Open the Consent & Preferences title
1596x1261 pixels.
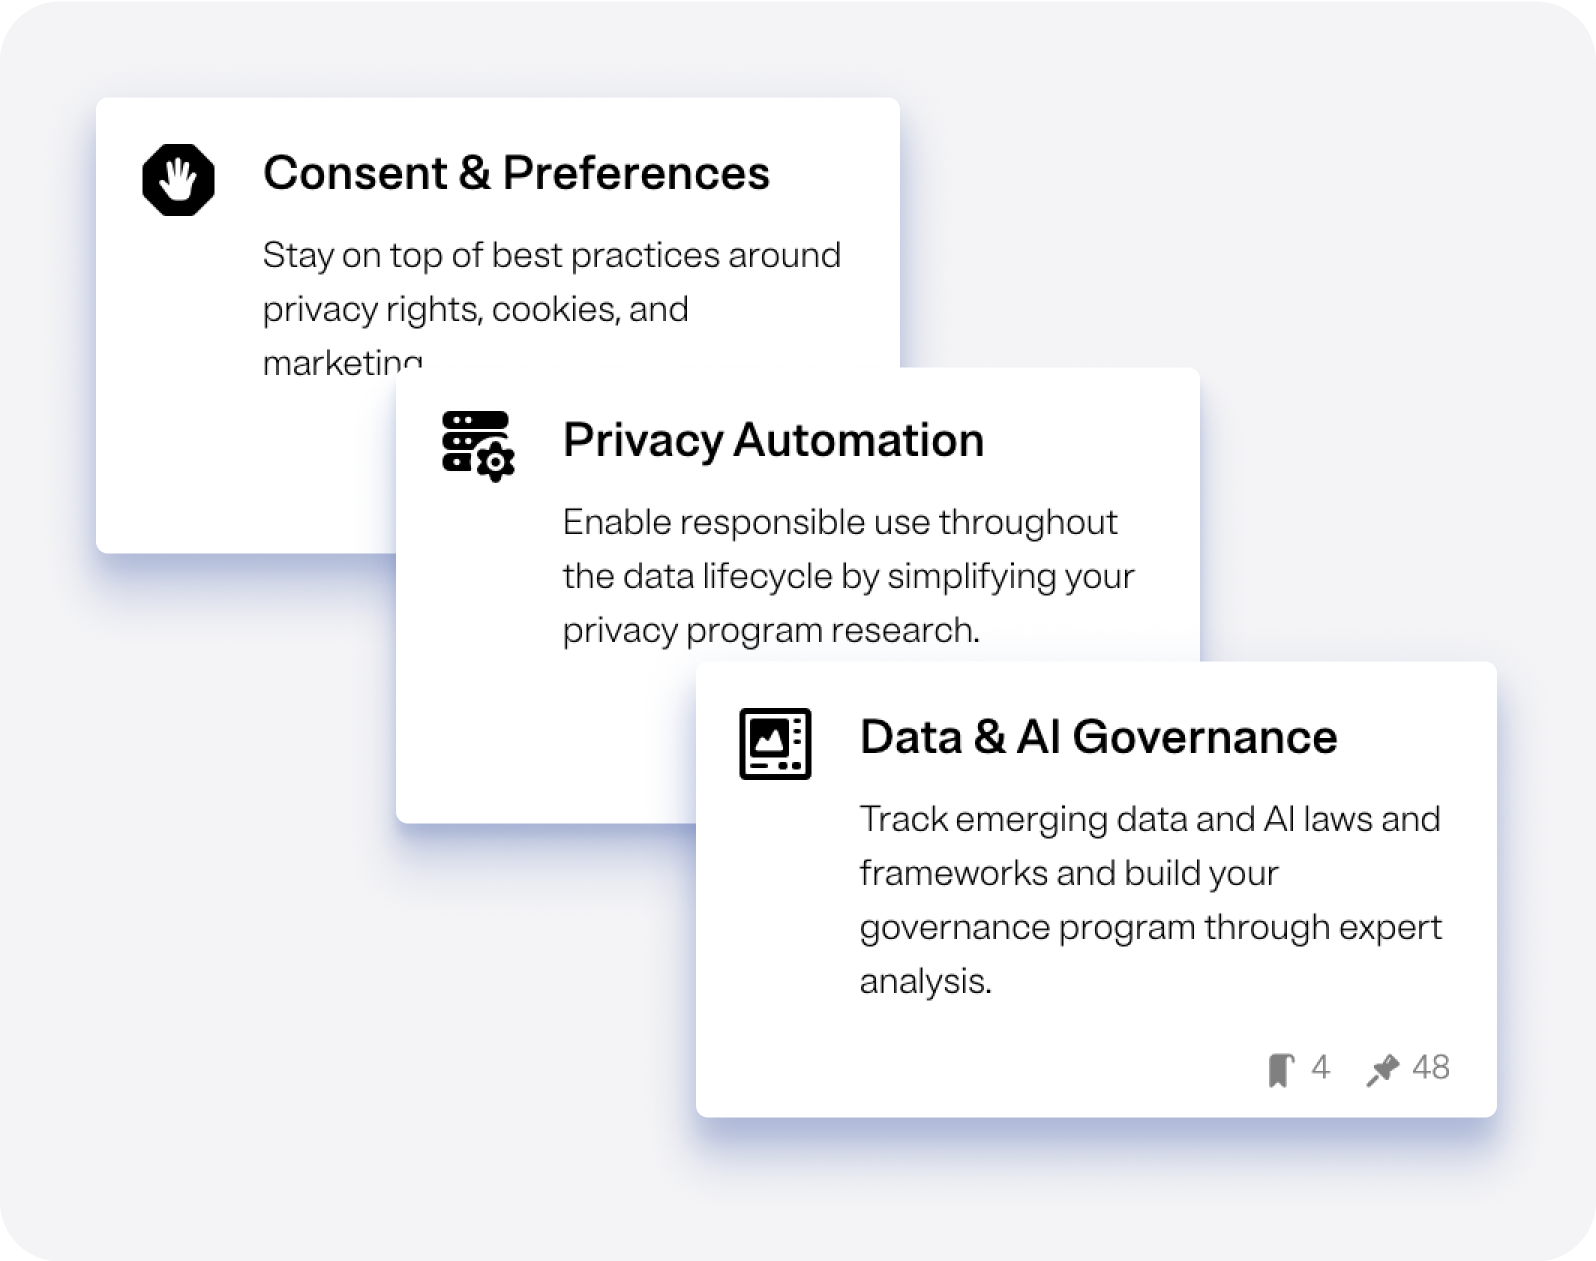pyautogui.click(x=516, y=173)
